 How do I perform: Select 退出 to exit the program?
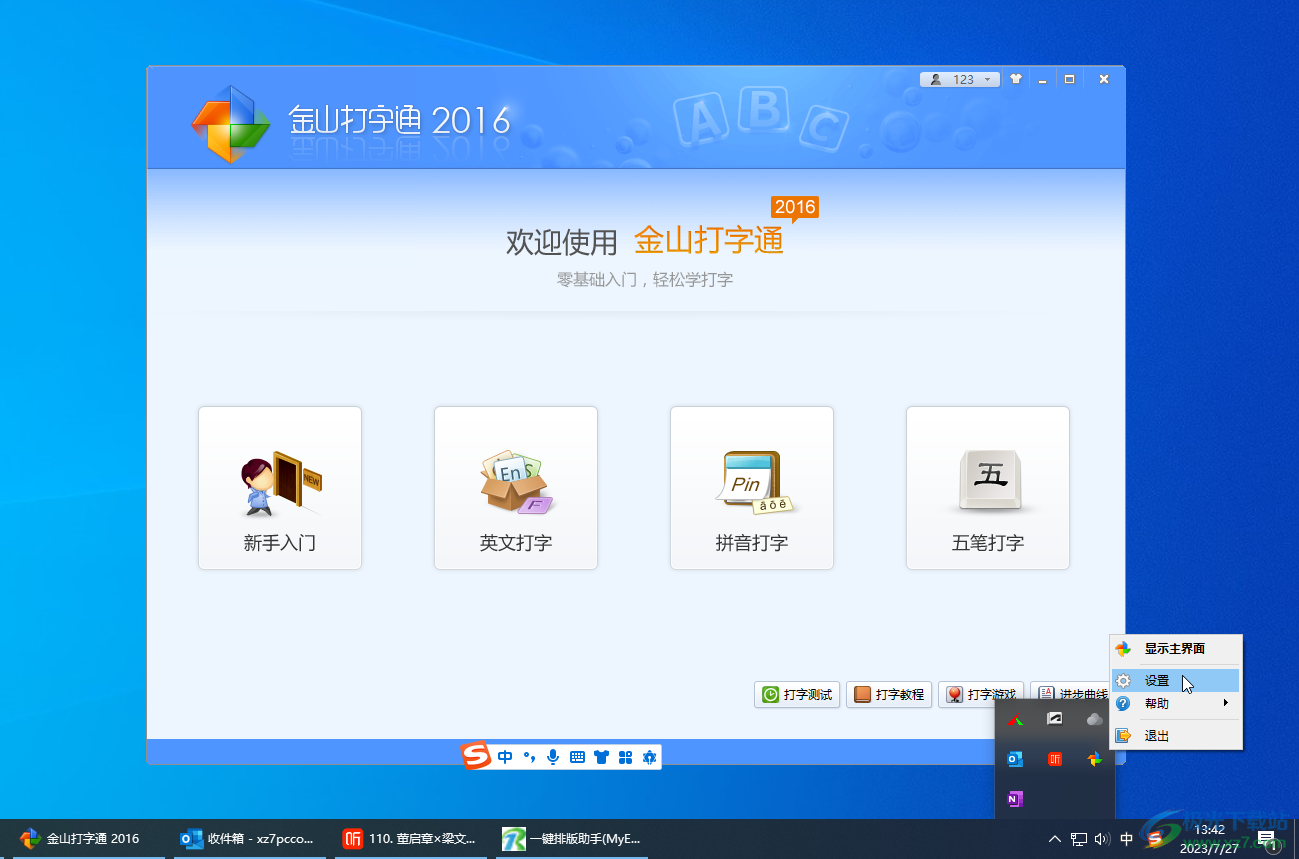click(1176, 736)
